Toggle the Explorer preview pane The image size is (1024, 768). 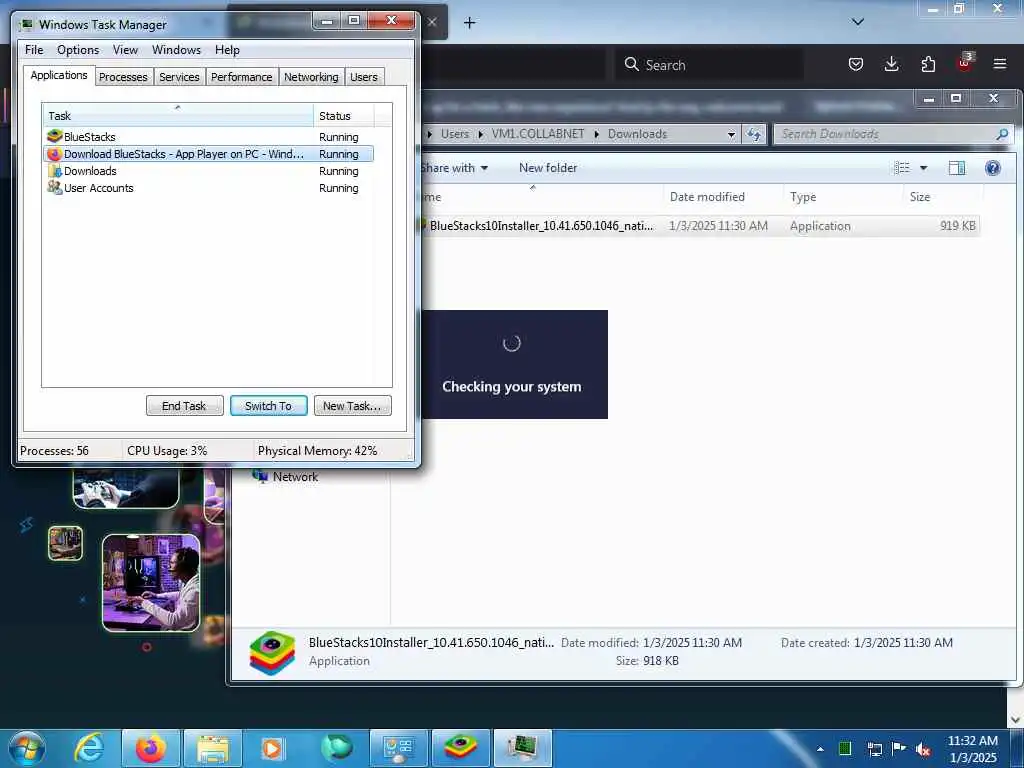957,168
